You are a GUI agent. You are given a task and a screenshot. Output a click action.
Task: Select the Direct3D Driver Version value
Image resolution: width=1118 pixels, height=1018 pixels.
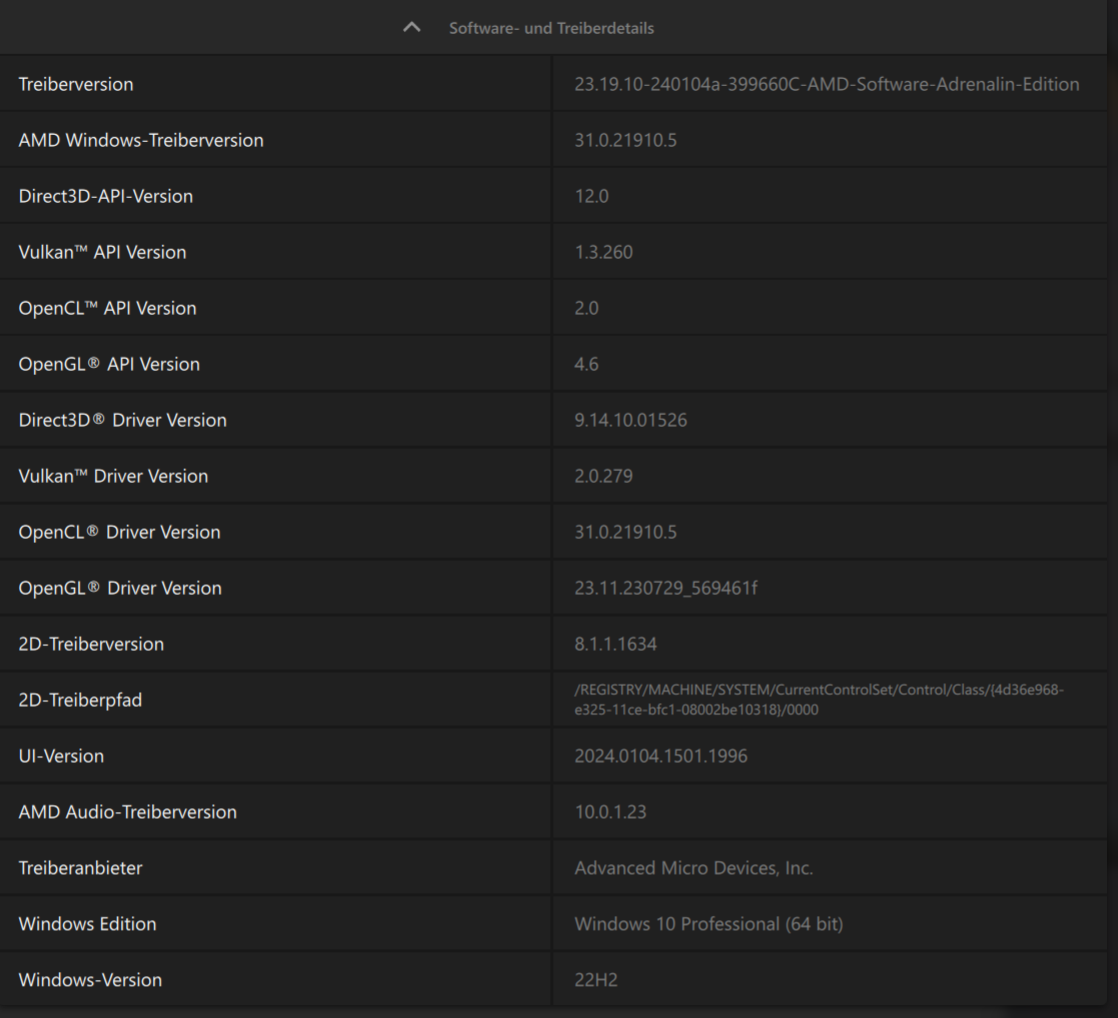coord(630,420)
